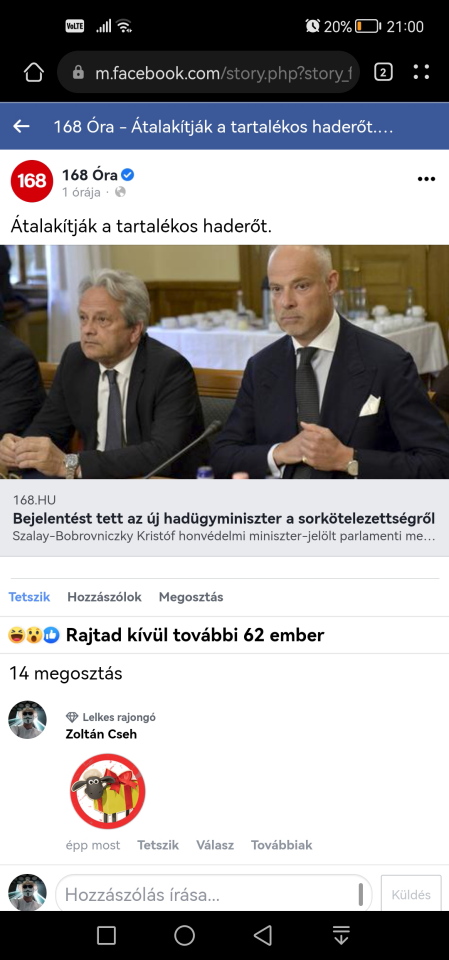Click the m.facebook.com address bar
Image resolution: width=449 pixels, height=960 pixels.
click(x=208, y=73)
